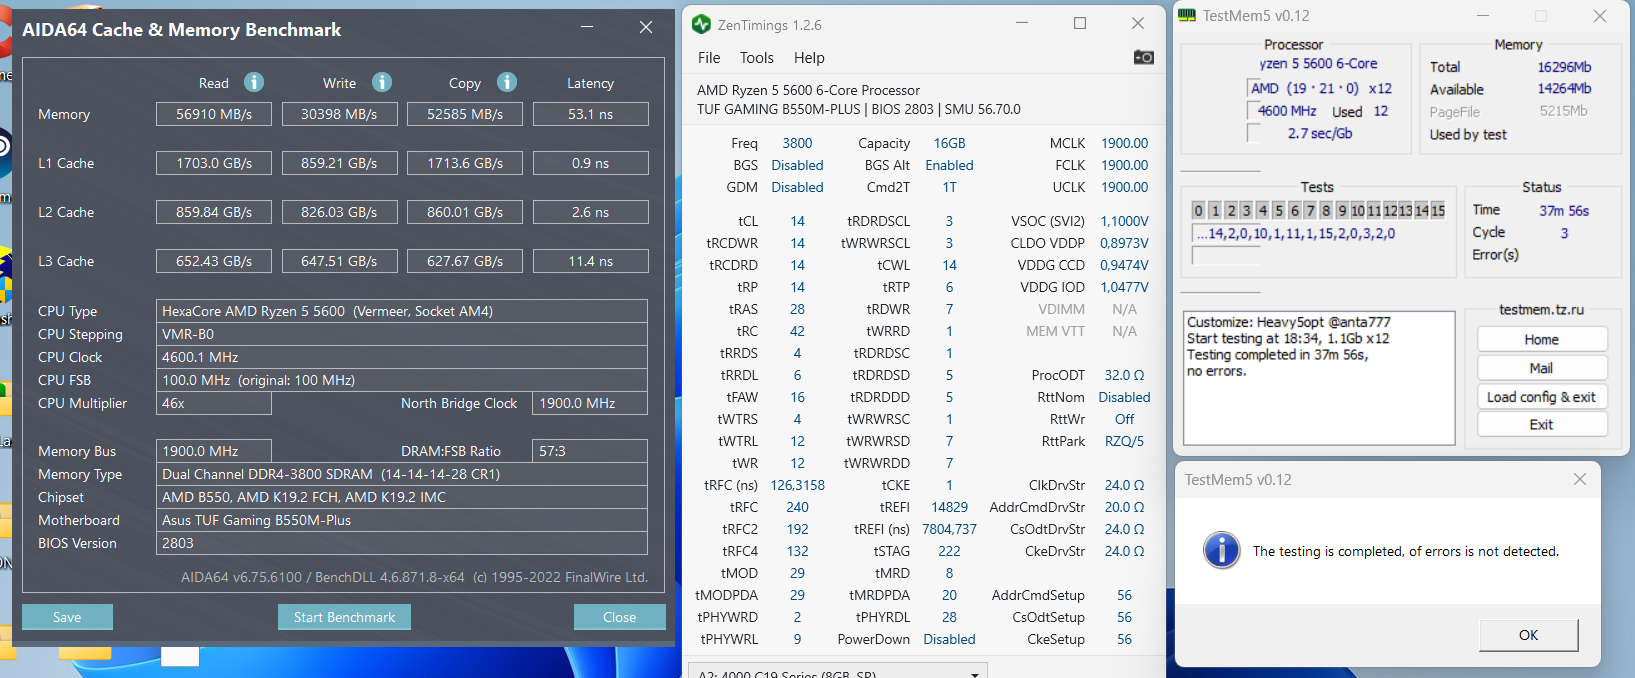Click the Close button in AIDA64 window
Screen dimensions: 1635x678
point(620,617)
